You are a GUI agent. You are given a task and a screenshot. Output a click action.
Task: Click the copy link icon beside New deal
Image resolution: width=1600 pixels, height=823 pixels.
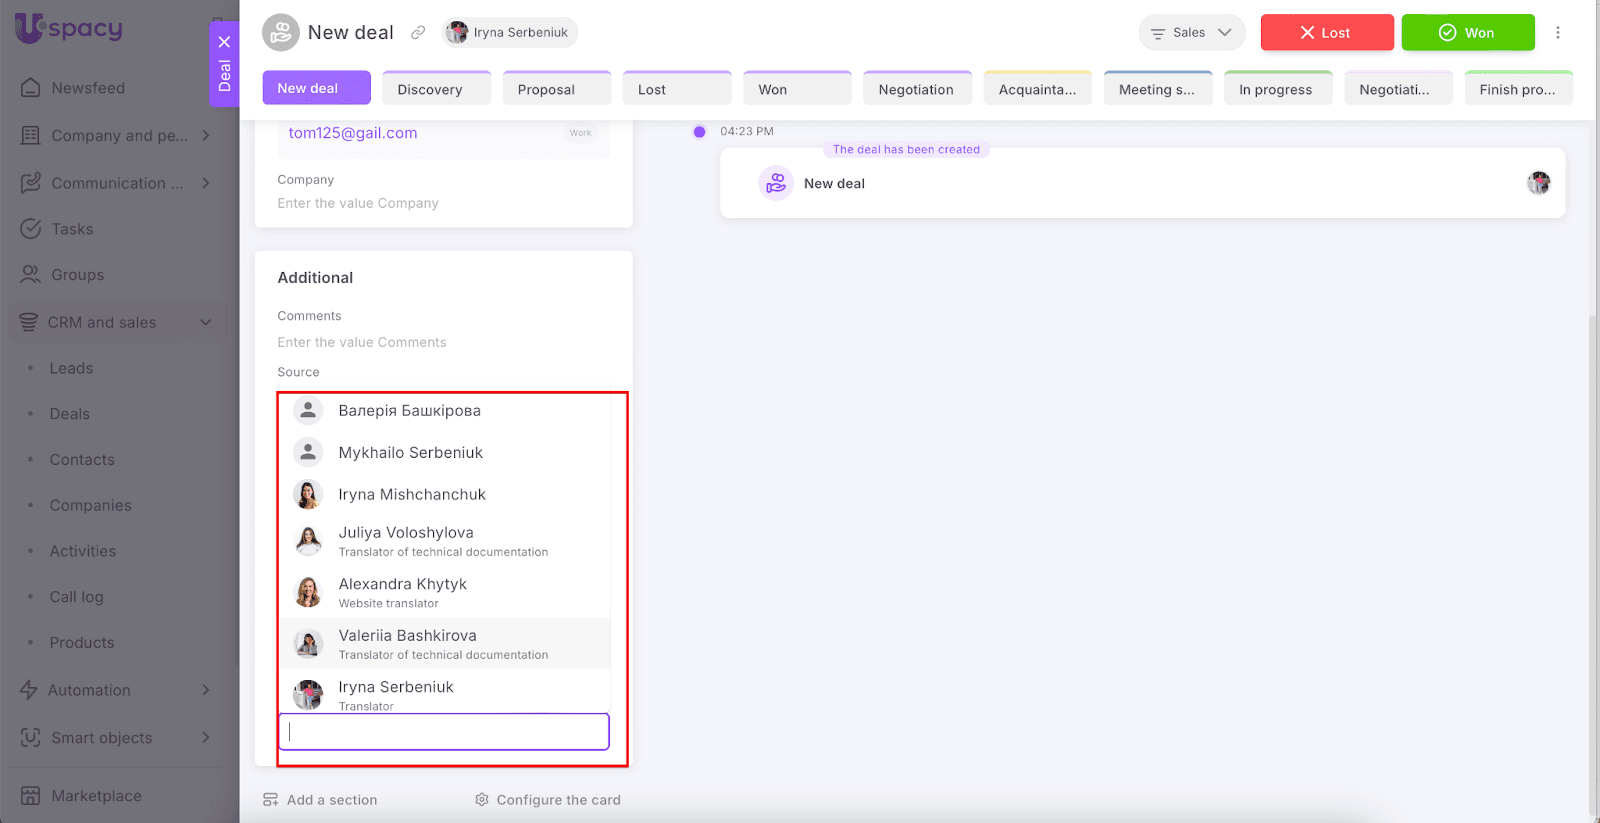click(418, 33)
